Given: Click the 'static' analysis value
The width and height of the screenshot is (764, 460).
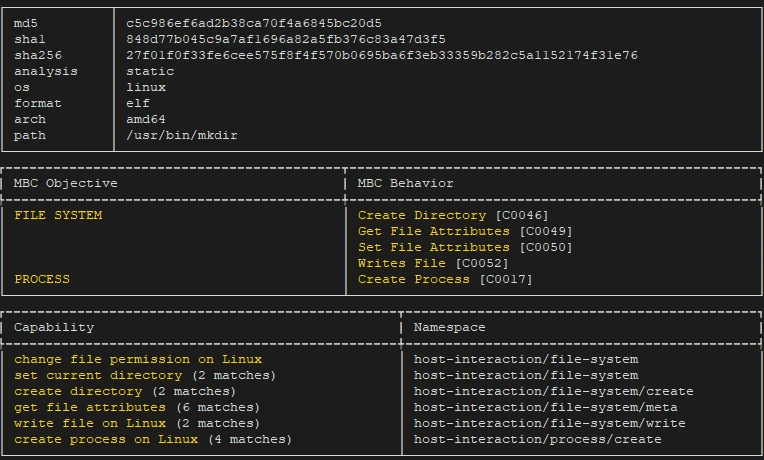Looking at the screenshot, I should coord(150,71).
